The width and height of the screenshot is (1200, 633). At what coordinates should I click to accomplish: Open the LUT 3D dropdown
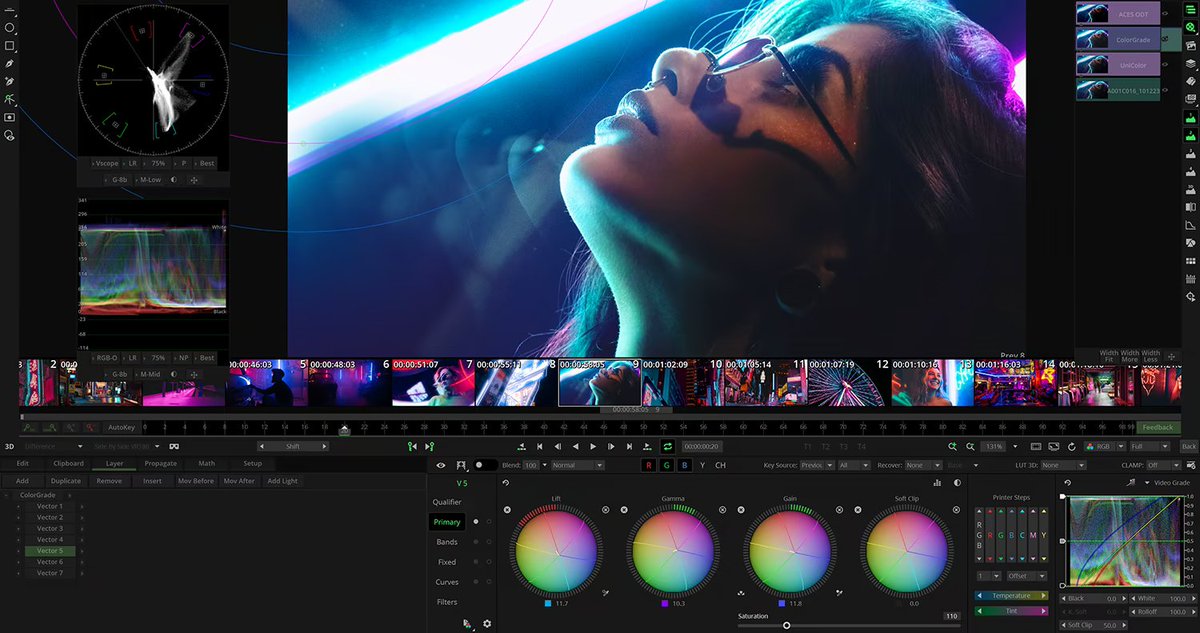[1063, 465]
